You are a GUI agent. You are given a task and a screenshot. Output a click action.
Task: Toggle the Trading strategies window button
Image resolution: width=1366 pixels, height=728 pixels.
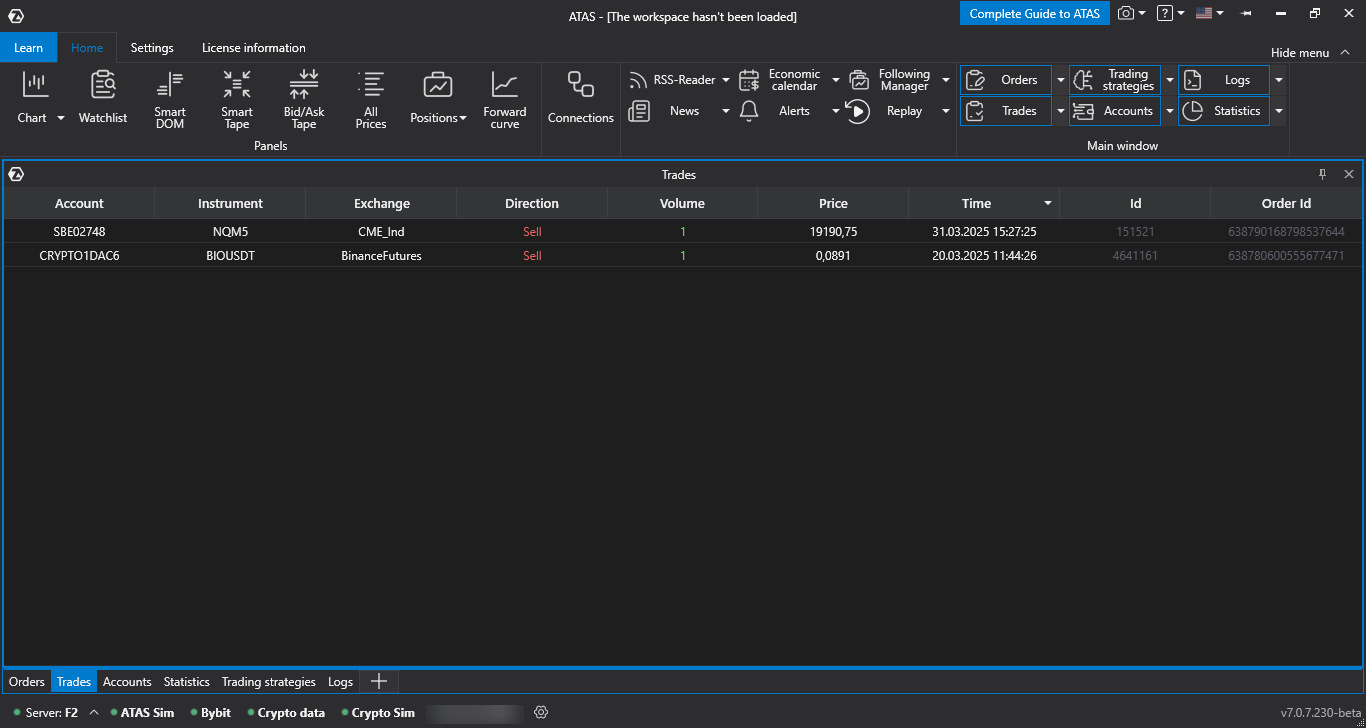[1115, 80]
